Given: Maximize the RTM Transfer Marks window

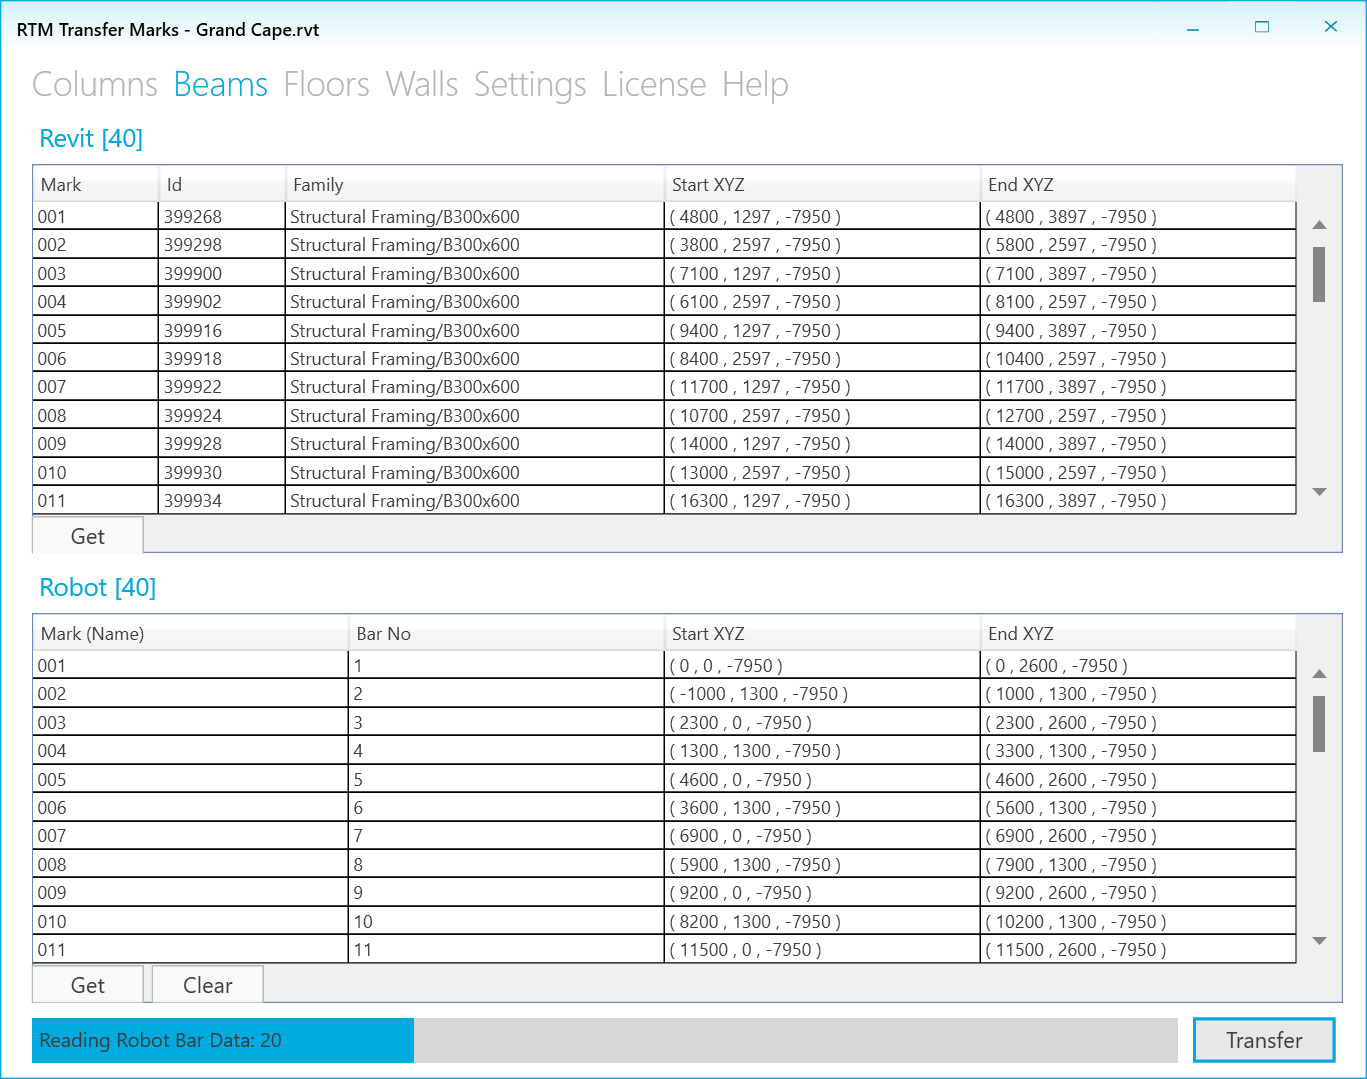Looking at the screenshot, I should coord(1262,28).
